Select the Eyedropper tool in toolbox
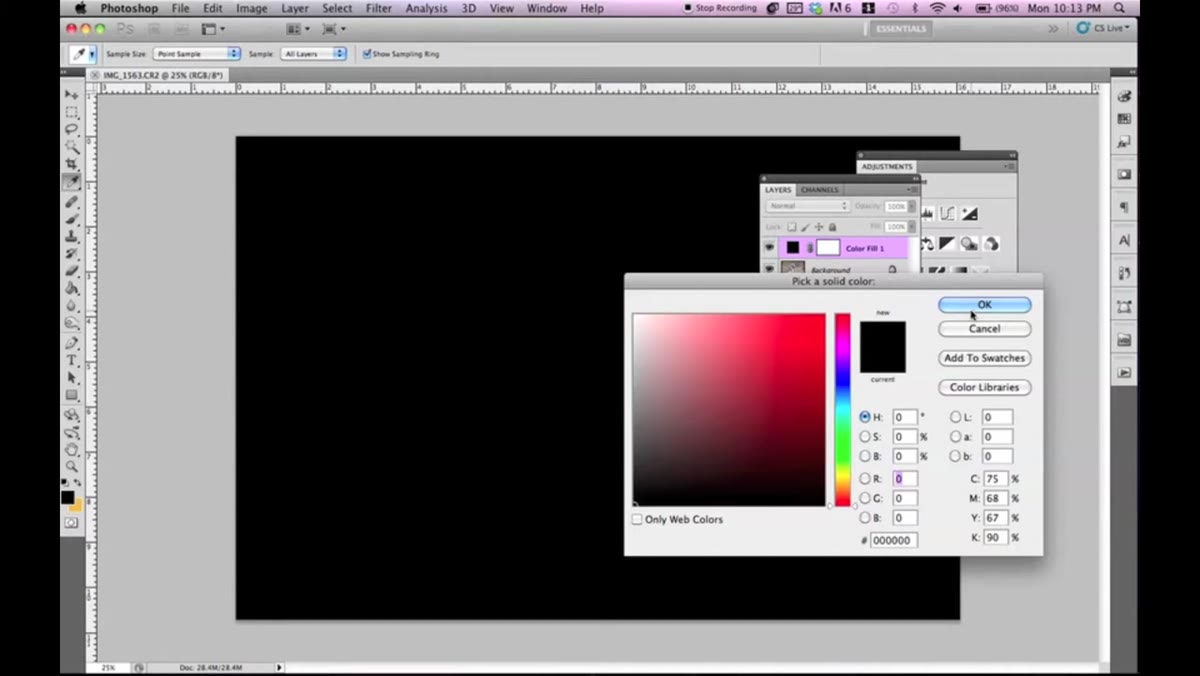The height and width of the screenshot is (676, 1200). [72, 182]
